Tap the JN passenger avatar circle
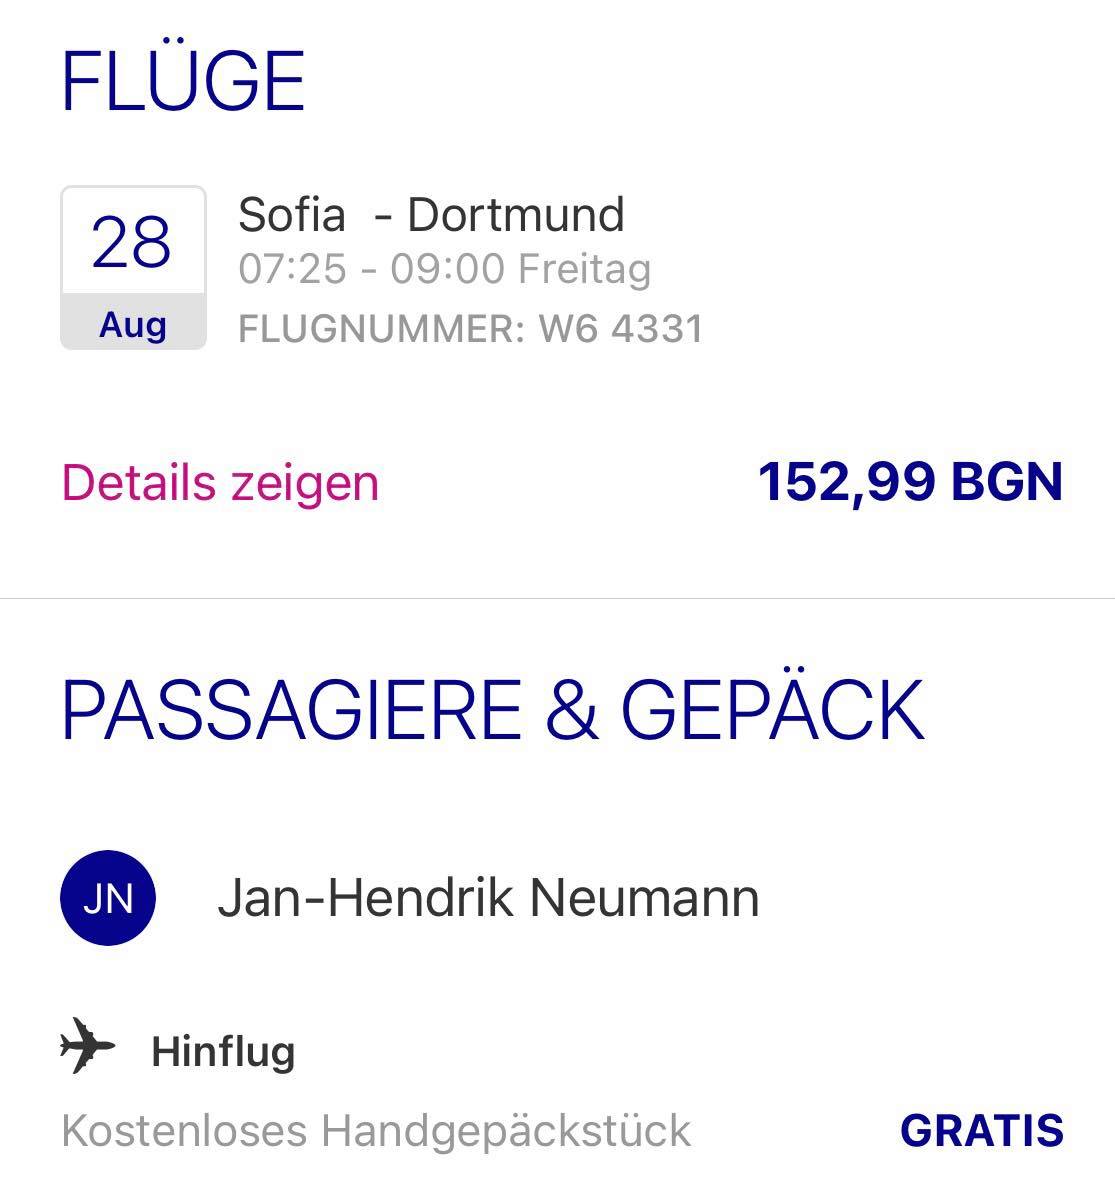This screenshot has width=1115, height=1191. click(x=108, y=898)
